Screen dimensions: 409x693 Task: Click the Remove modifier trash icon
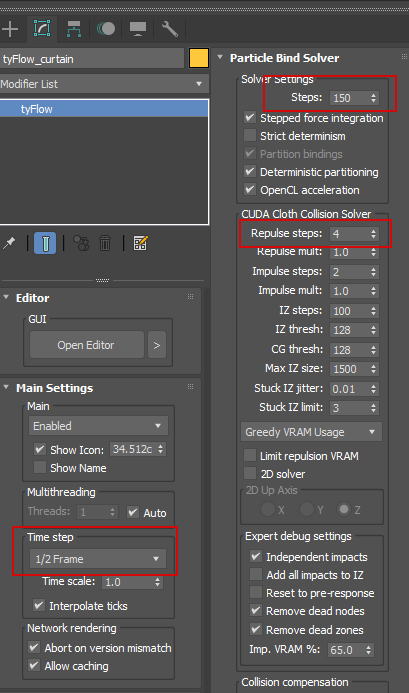coord(105,243)
